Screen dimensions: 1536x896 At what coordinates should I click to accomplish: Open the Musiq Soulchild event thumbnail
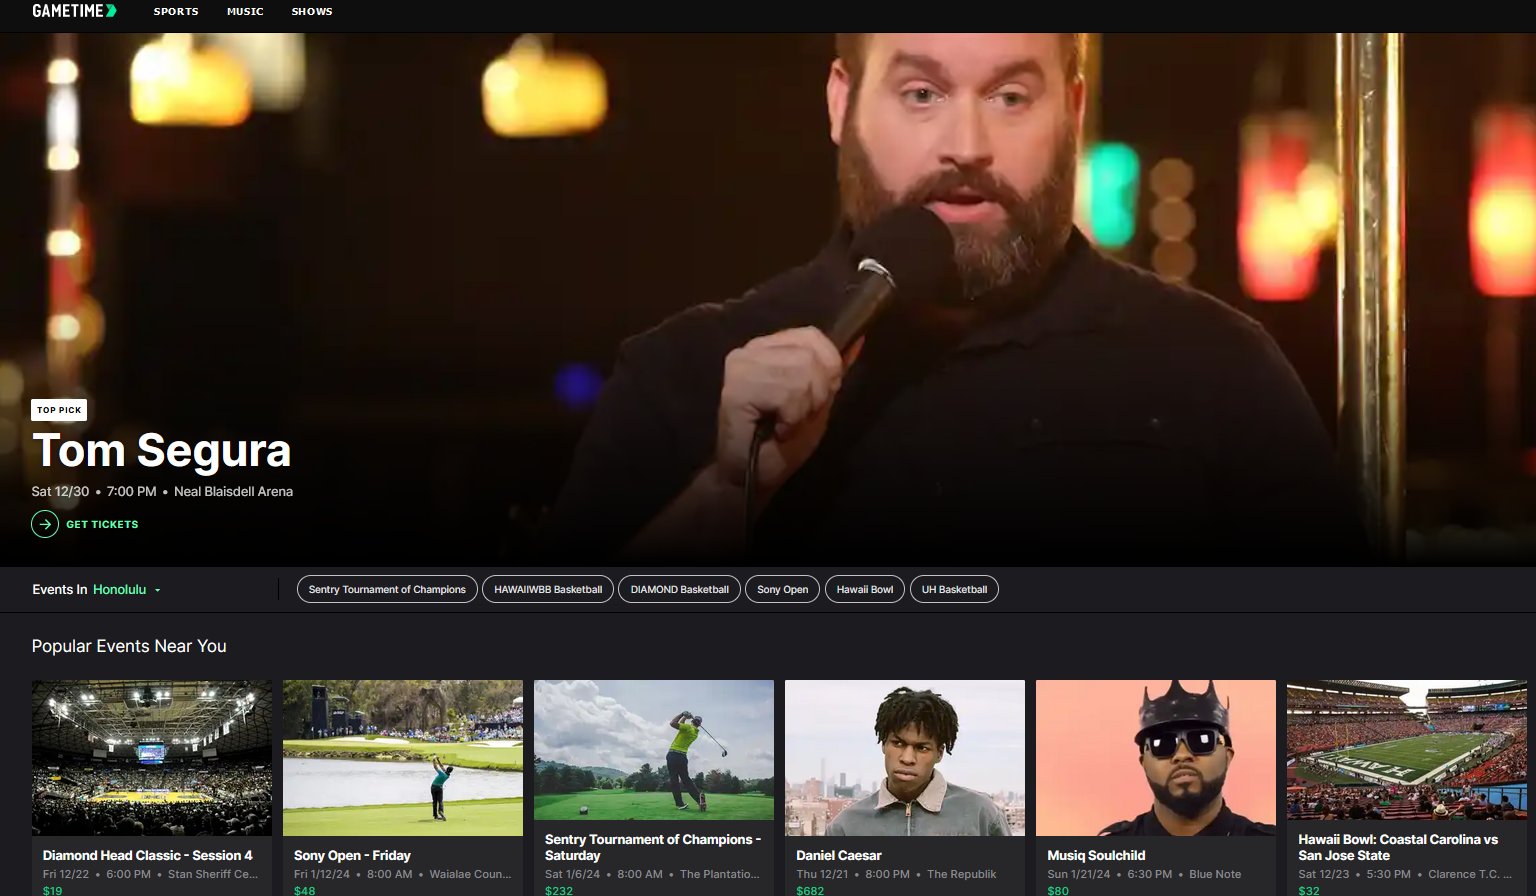[1156, 757]
